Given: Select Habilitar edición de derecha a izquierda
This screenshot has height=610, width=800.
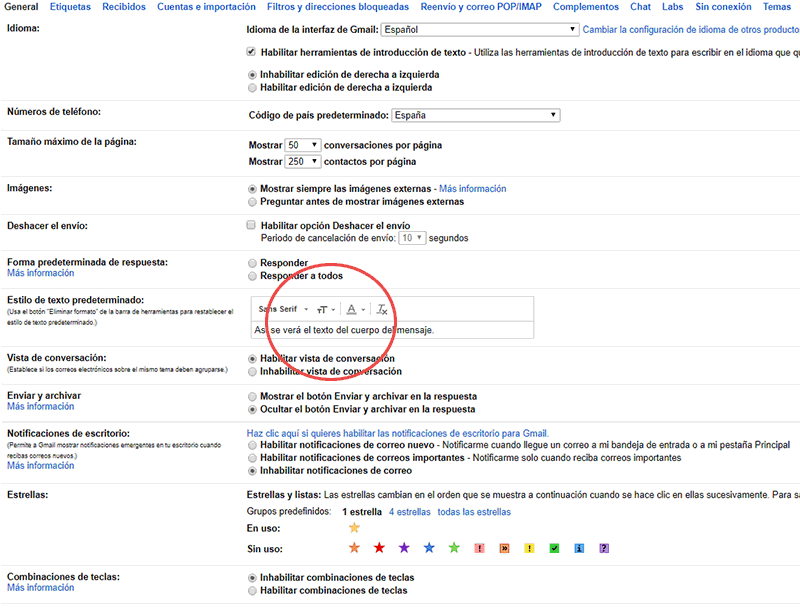Looking at the screenshot, I should pyautogui.click(x=252, y=88).
